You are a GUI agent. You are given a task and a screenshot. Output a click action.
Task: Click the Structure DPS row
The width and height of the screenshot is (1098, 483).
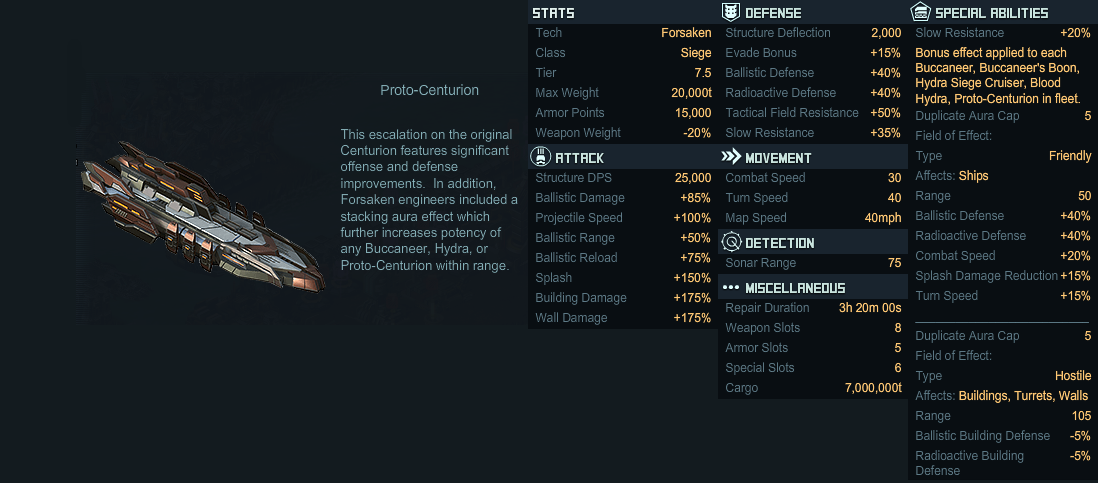(623, 178)
